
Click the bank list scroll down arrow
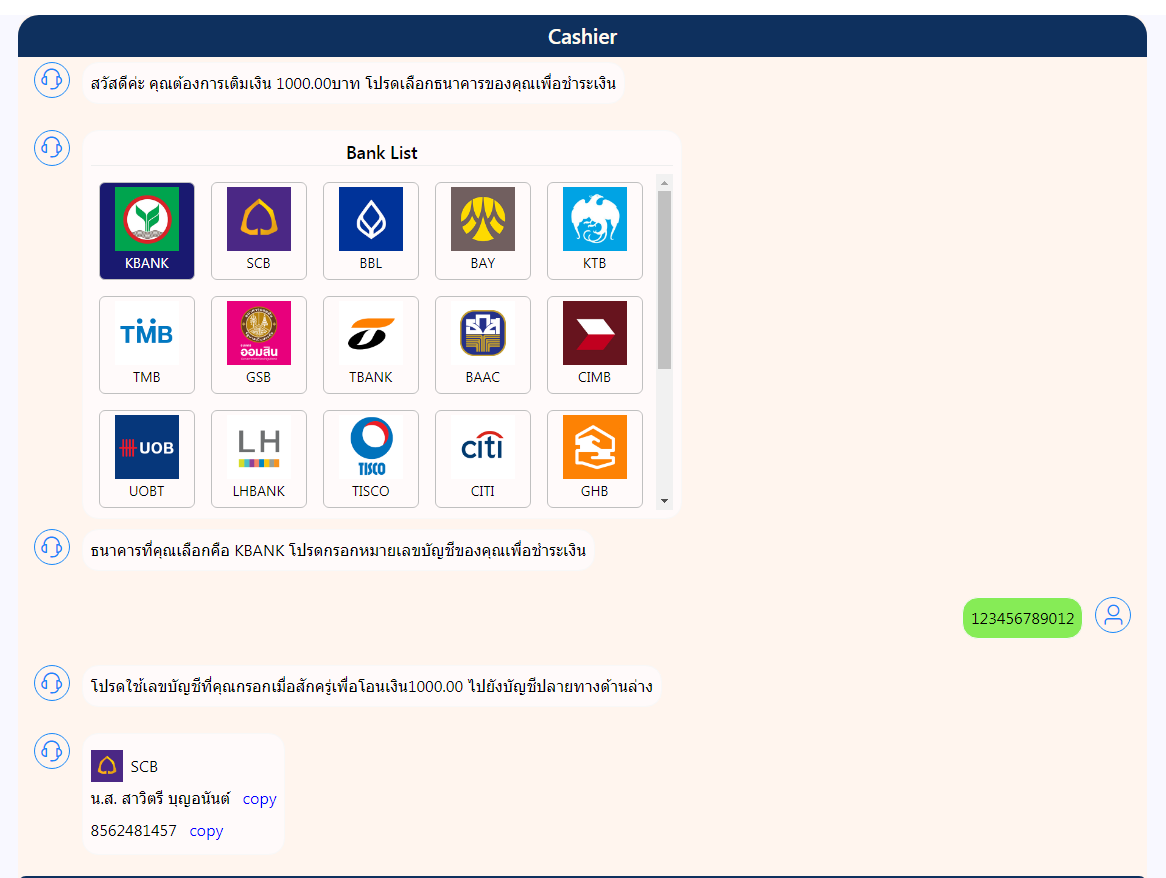click(665, 501)
